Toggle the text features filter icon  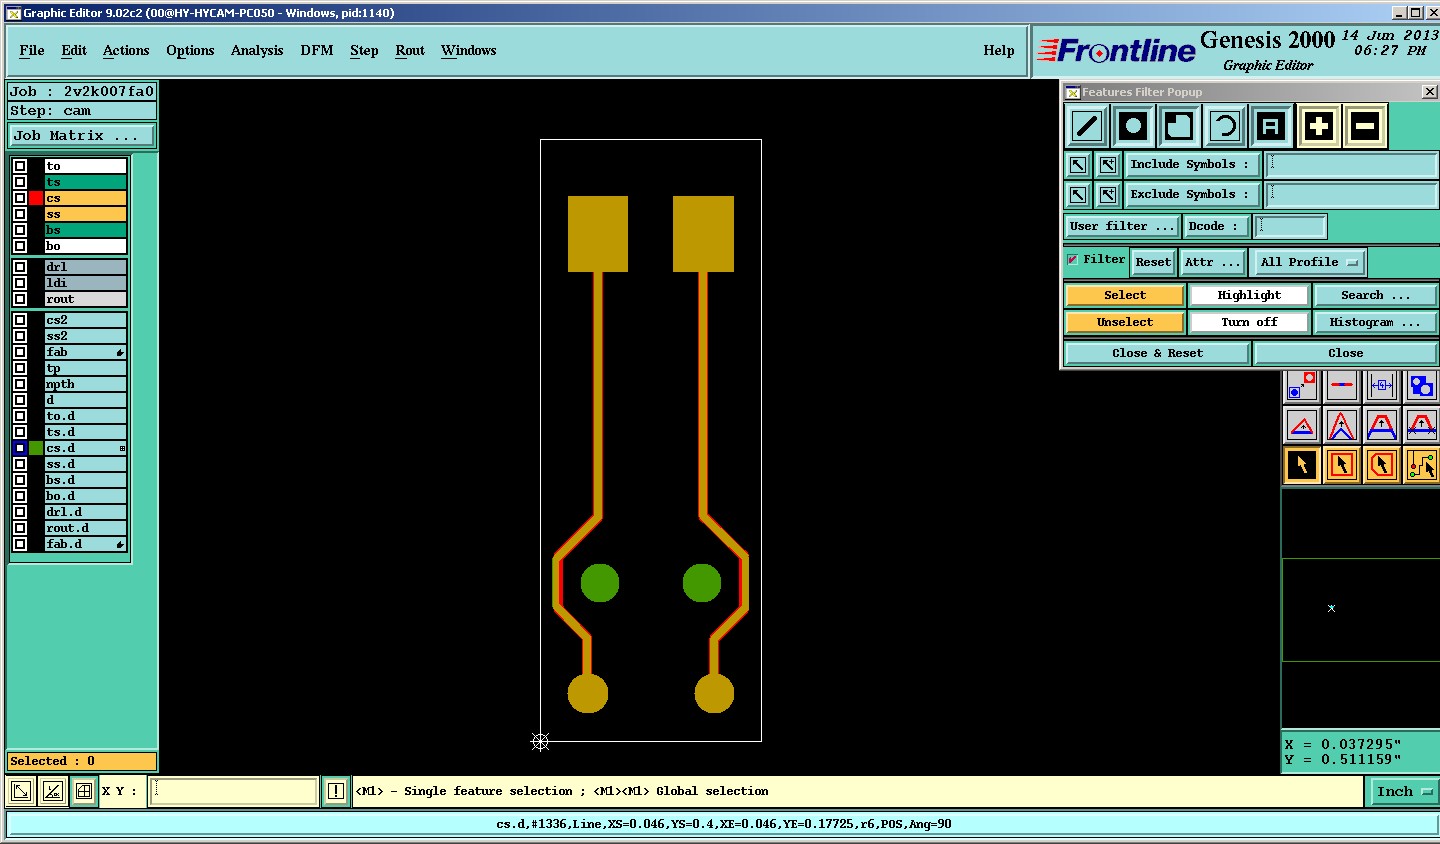pyautogui.click(x=1270, y=126)
